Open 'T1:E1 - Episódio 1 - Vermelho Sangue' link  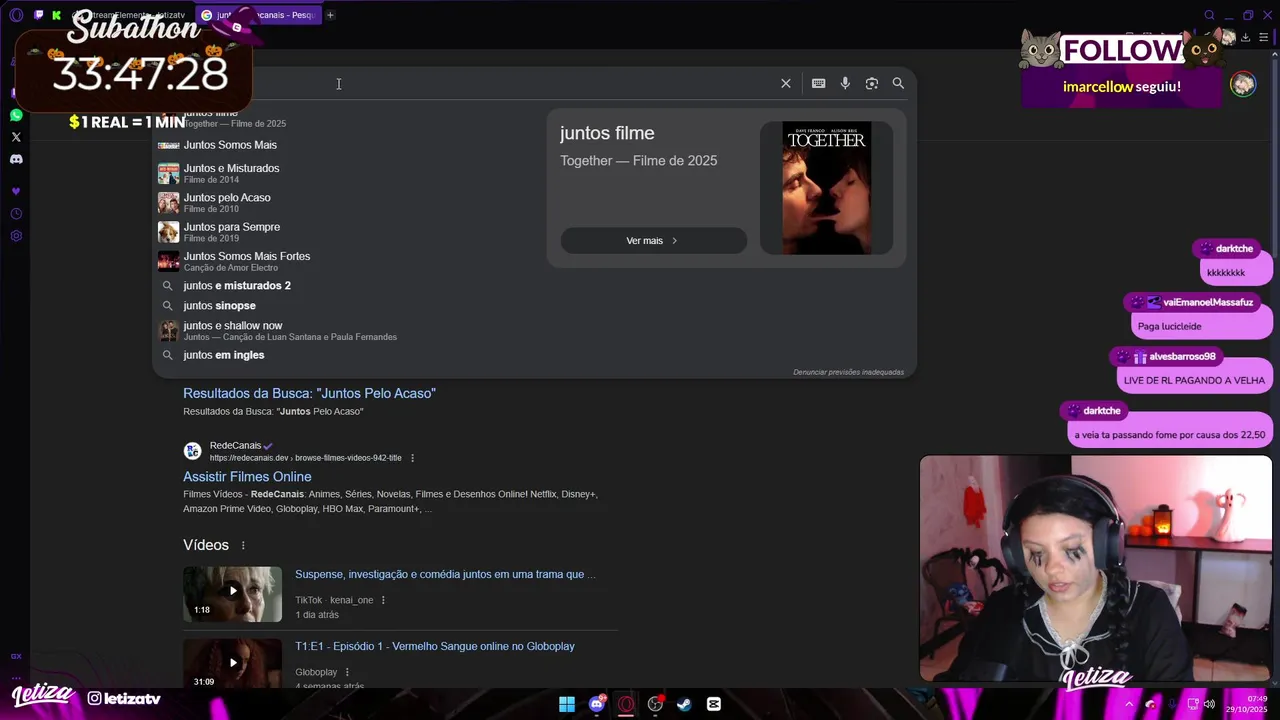[x=435, y=646]
